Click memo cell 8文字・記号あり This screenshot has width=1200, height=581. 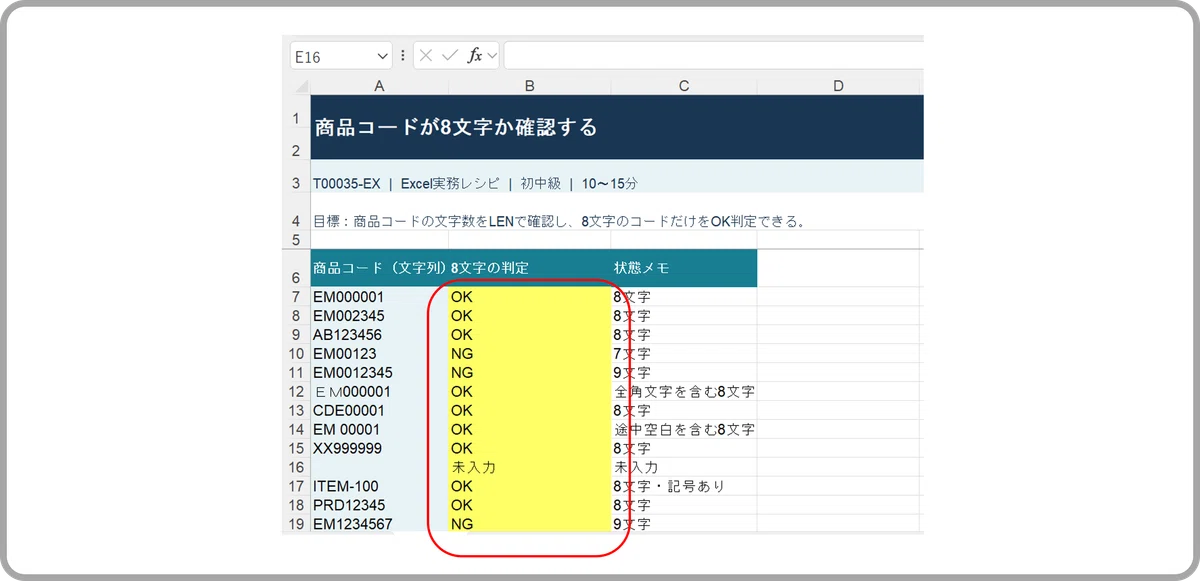pyautogui.click(x=684, y=486)
